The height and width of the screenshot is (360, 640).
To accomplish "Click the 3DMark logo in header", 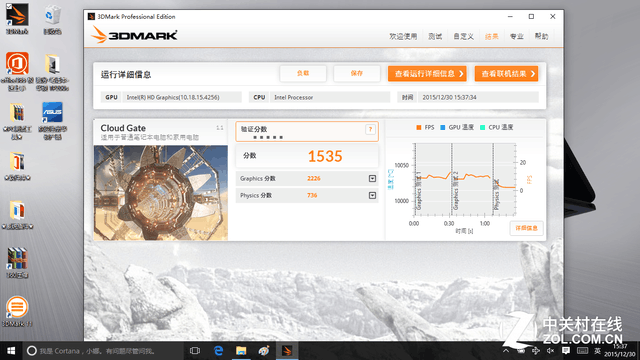I will tap(134, 35).
